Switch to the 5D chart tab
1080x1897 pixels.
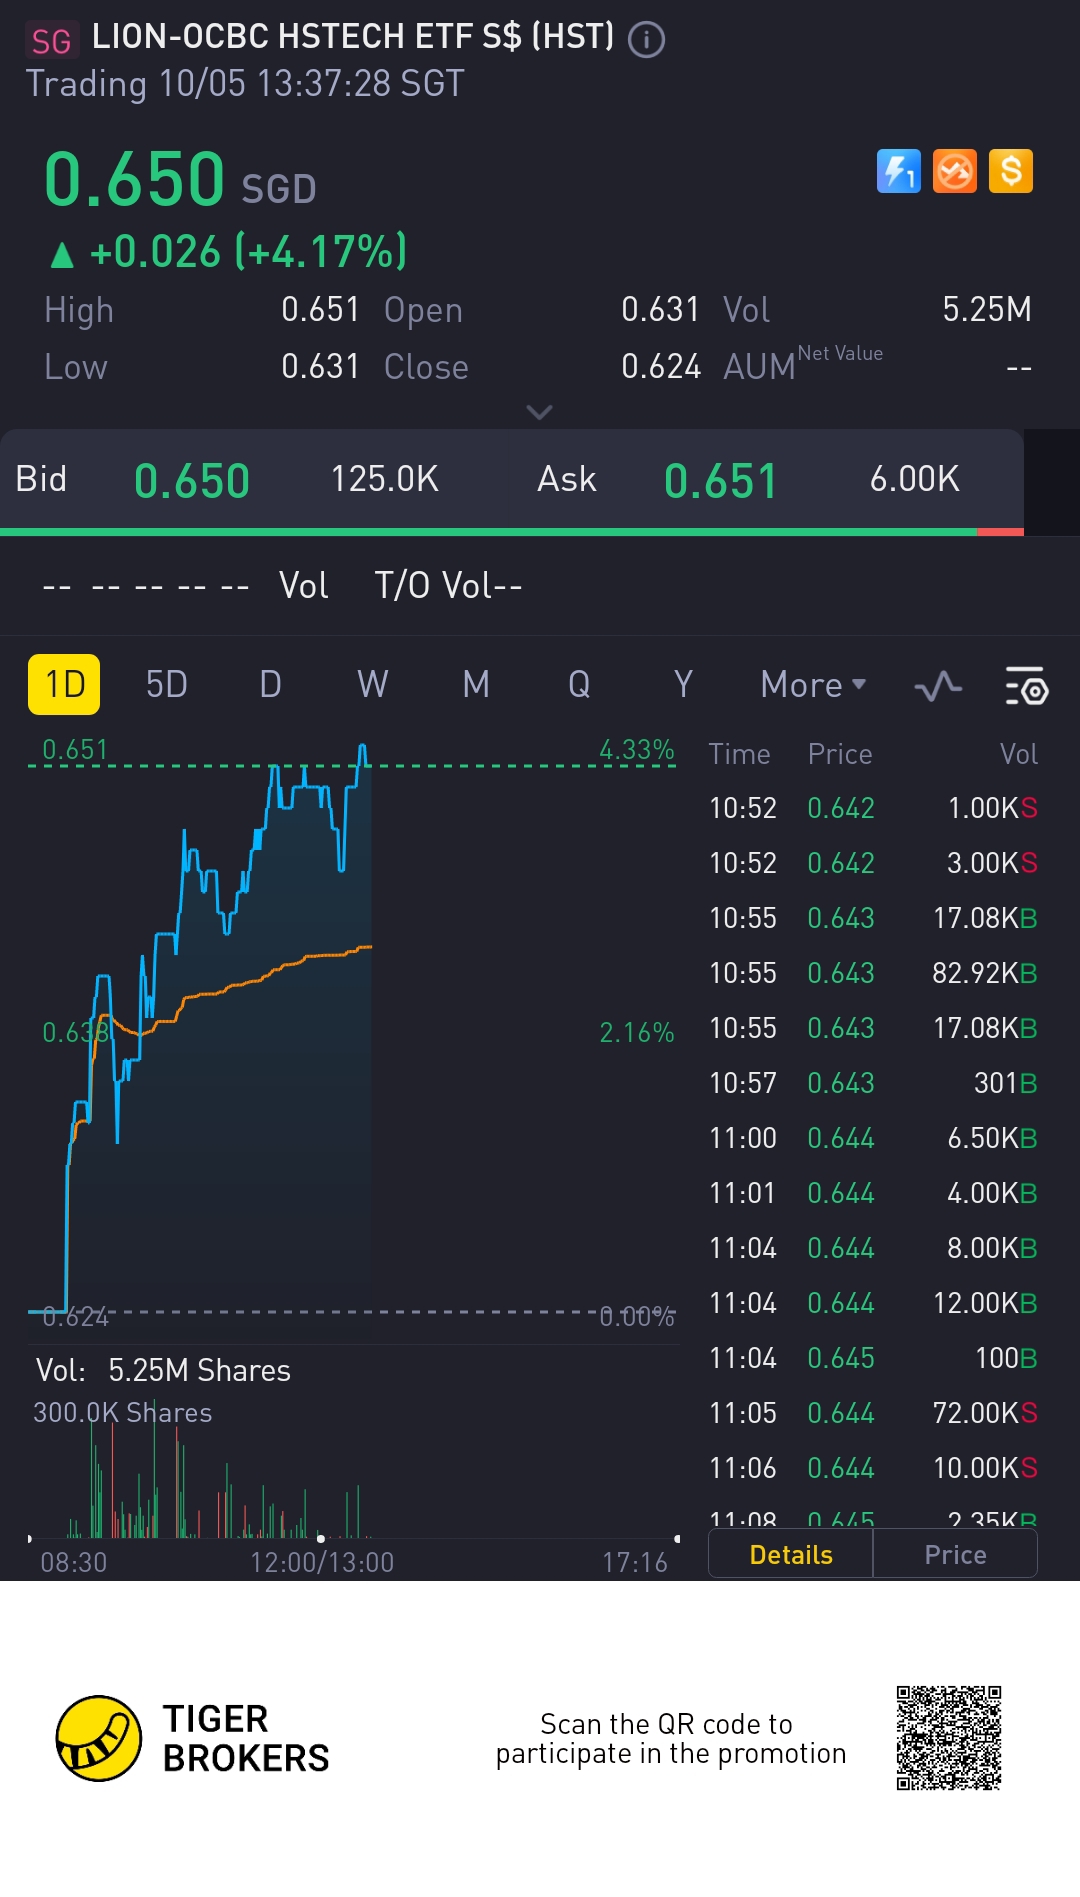point(167,685)
